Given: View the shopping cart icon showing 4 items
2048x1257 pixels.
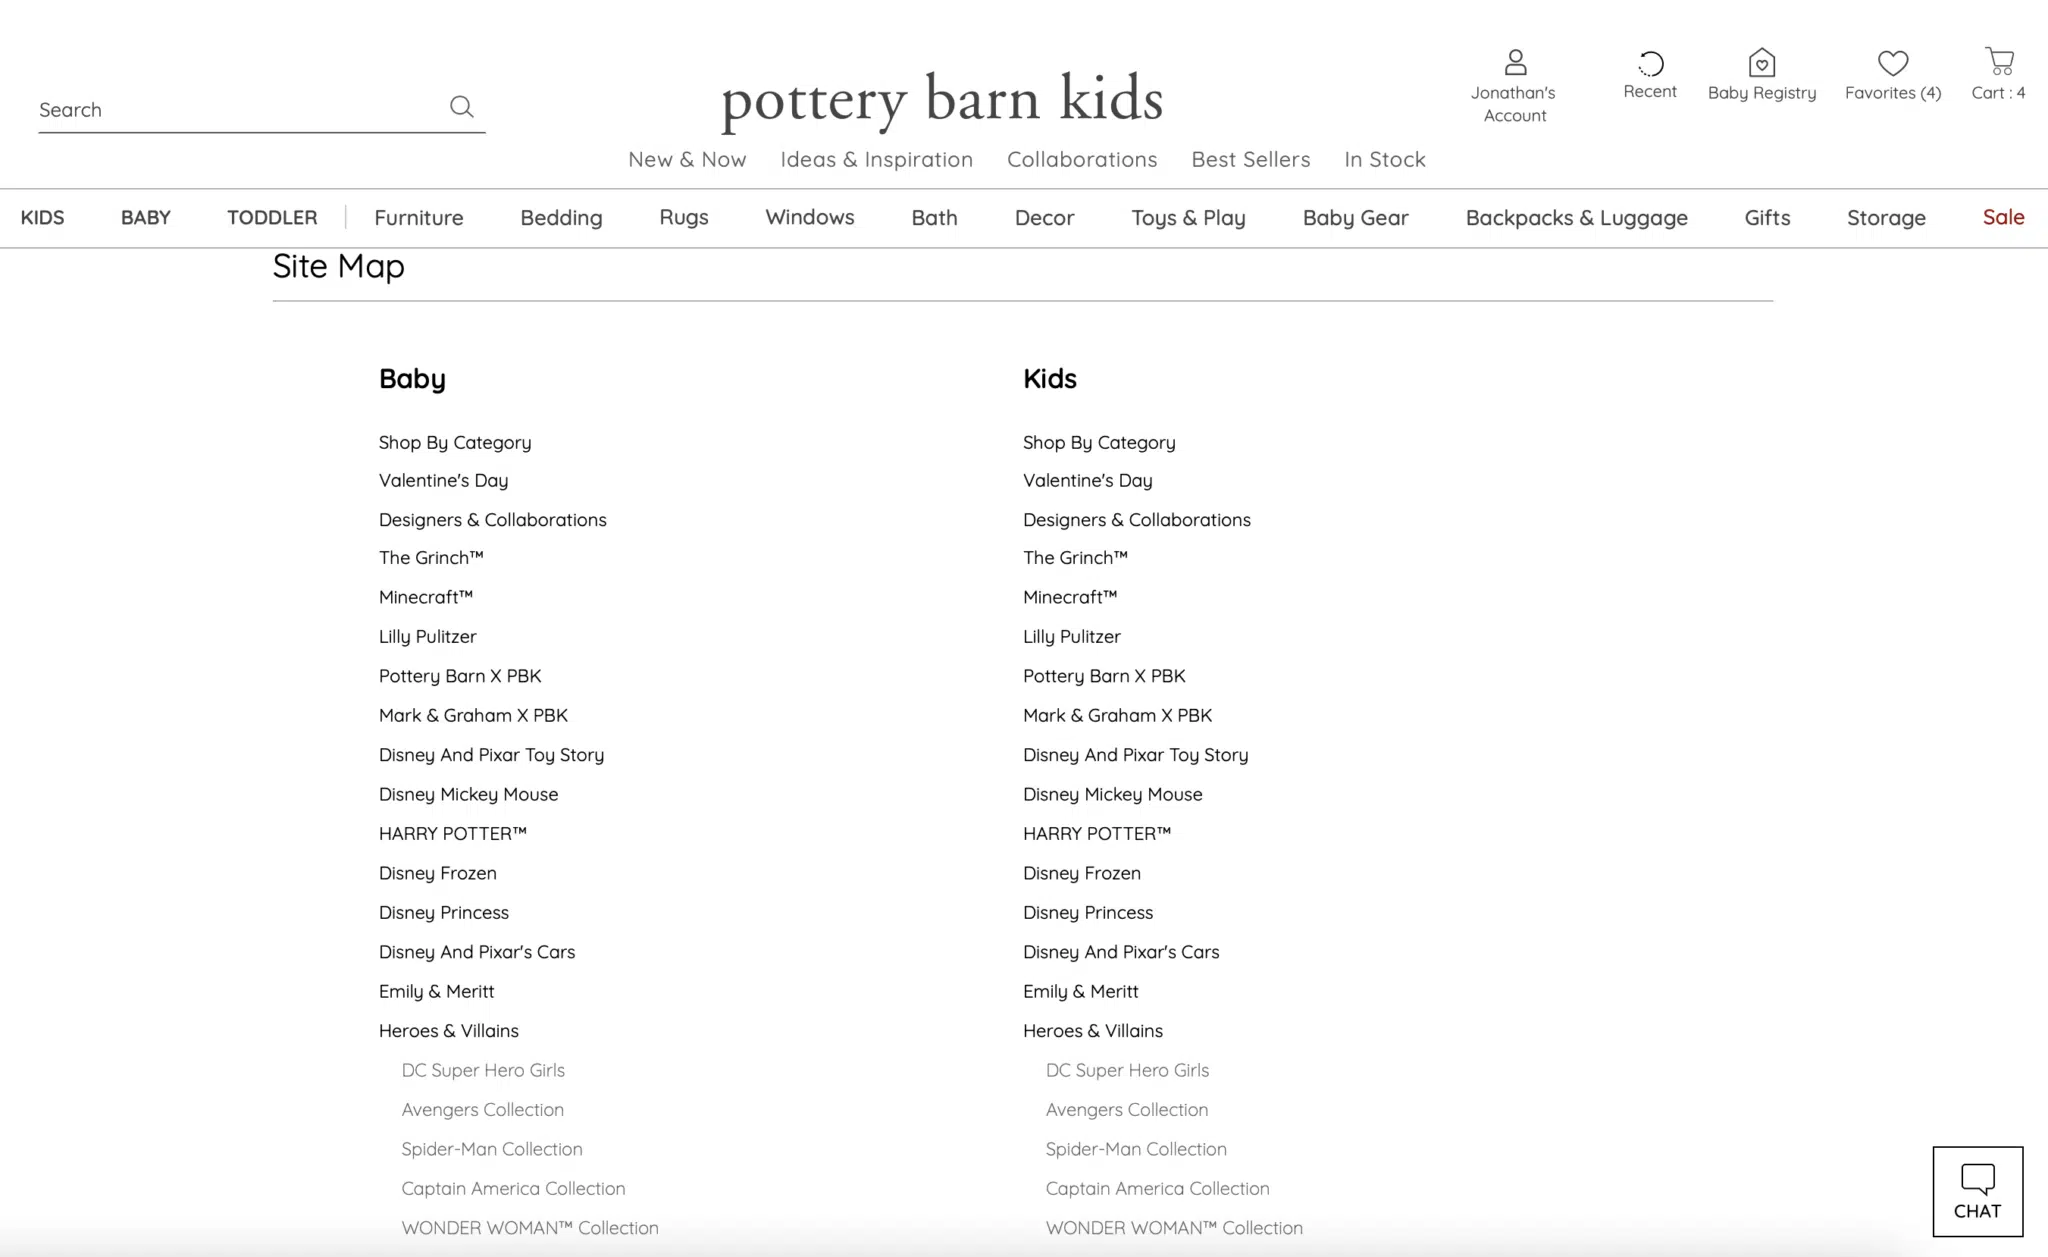Looking at the screenshot, I should 1999,62.
